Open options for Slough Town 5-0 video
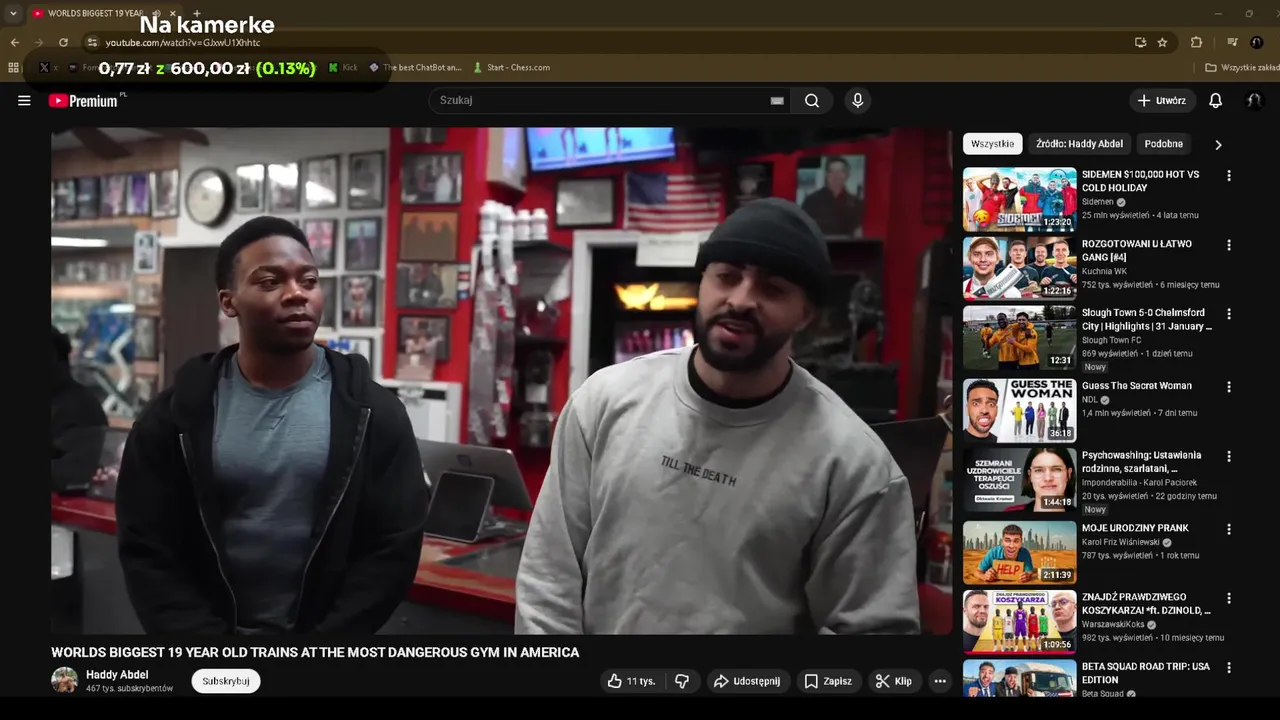This screenshot has height=720, width=1280. 1229,314
